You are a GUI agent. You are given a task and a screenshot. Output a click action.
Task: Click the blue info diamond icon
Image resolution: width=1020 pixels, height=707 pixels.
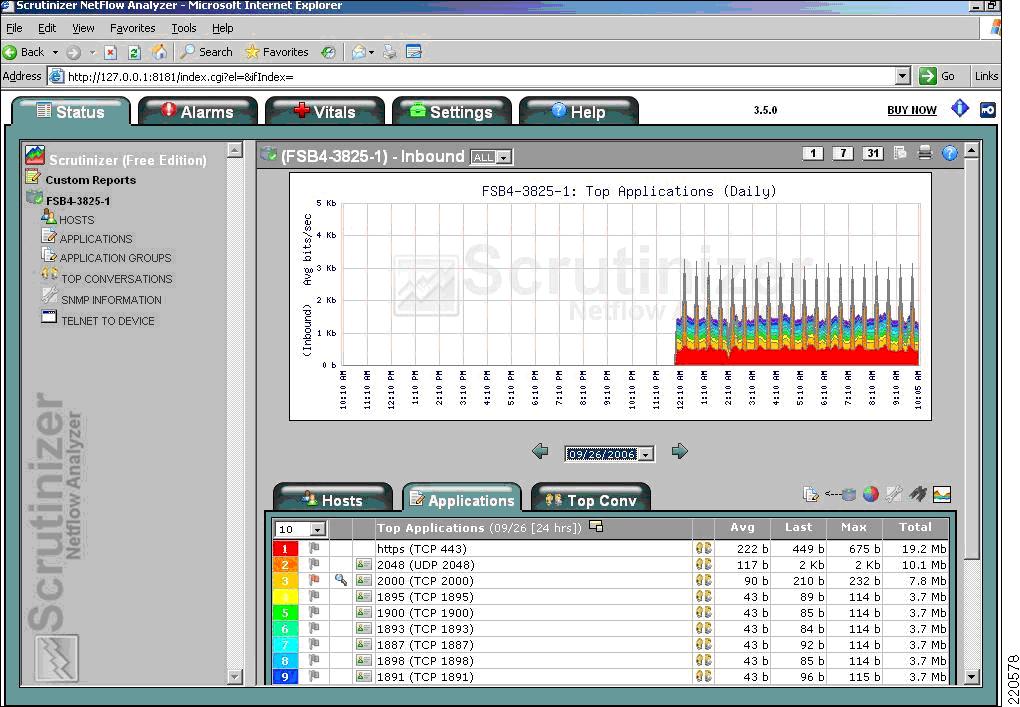pyautogui.click(x=960, y=109)
